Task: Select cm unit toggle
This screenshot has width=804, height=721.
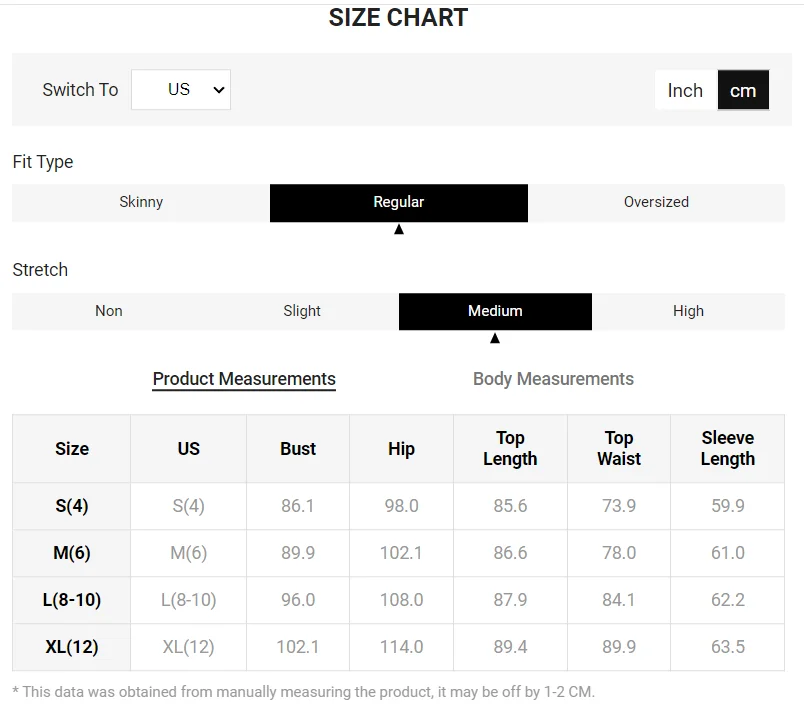Action: pyautogui.click(x=743, y=90)
